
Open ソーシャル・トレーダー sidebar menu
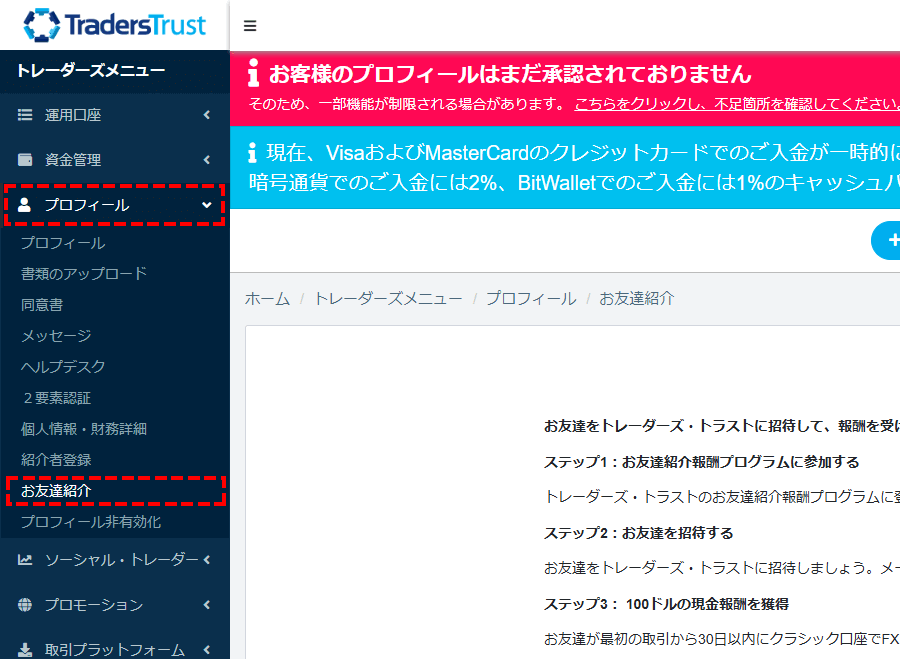[x=115, y=560]
